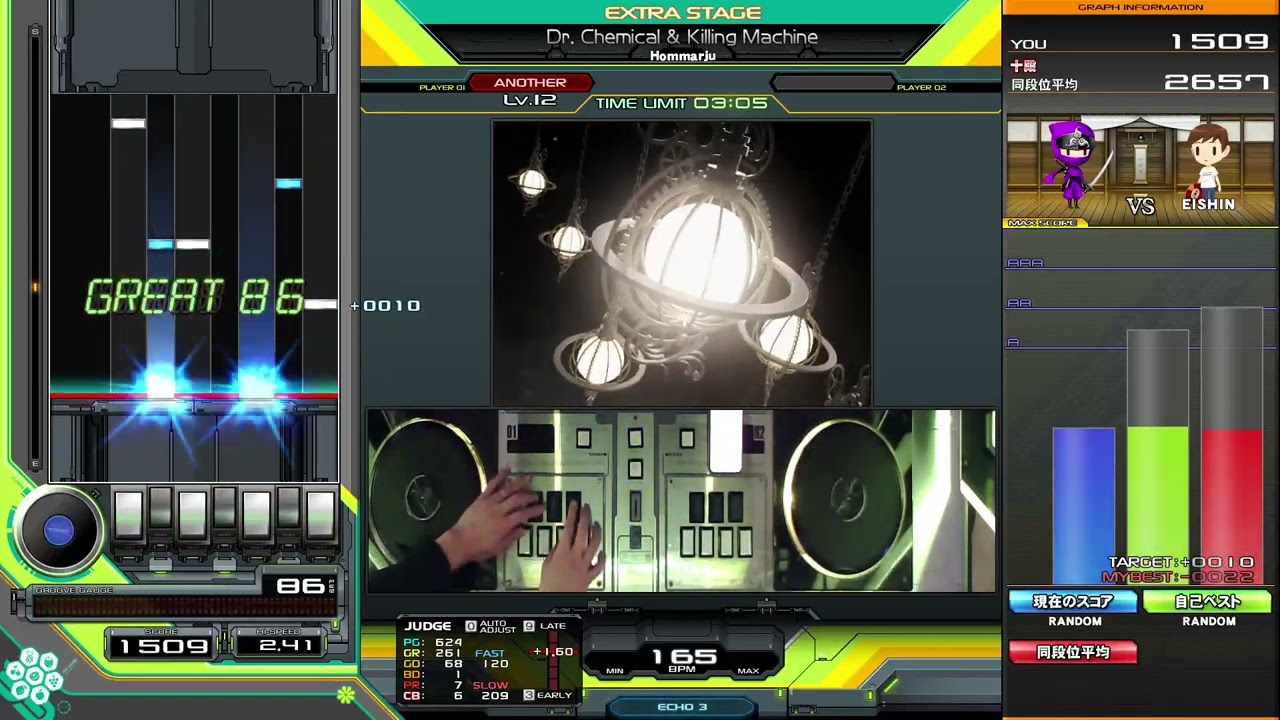Click the GR: 261 judge row
This screenshot has height=720, width=1280.
tap(432, 653)
